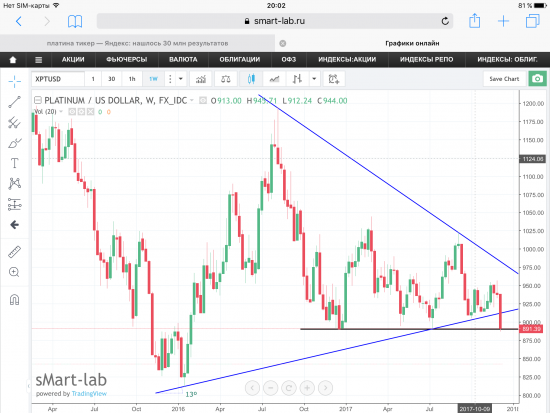Image resolution: width=550 pixels, height=413 pixels.
Task: Open the XABCD pattern tool
Action: click(x=15, y=184)
